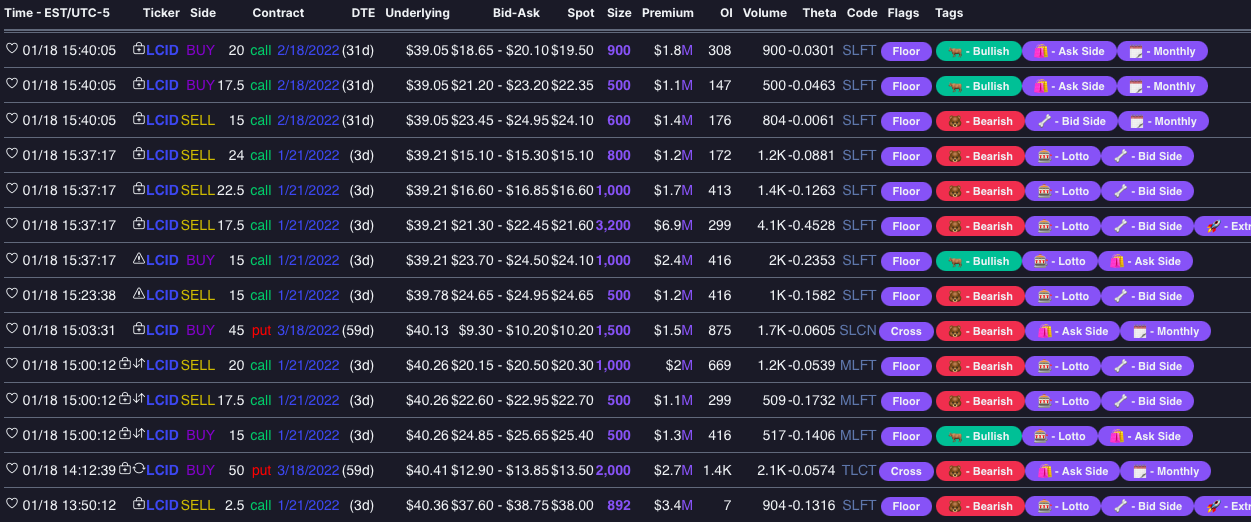
Task: Open 1/21/2022 expiration in SELL 24 call row
Action: (x=308, y=155)
